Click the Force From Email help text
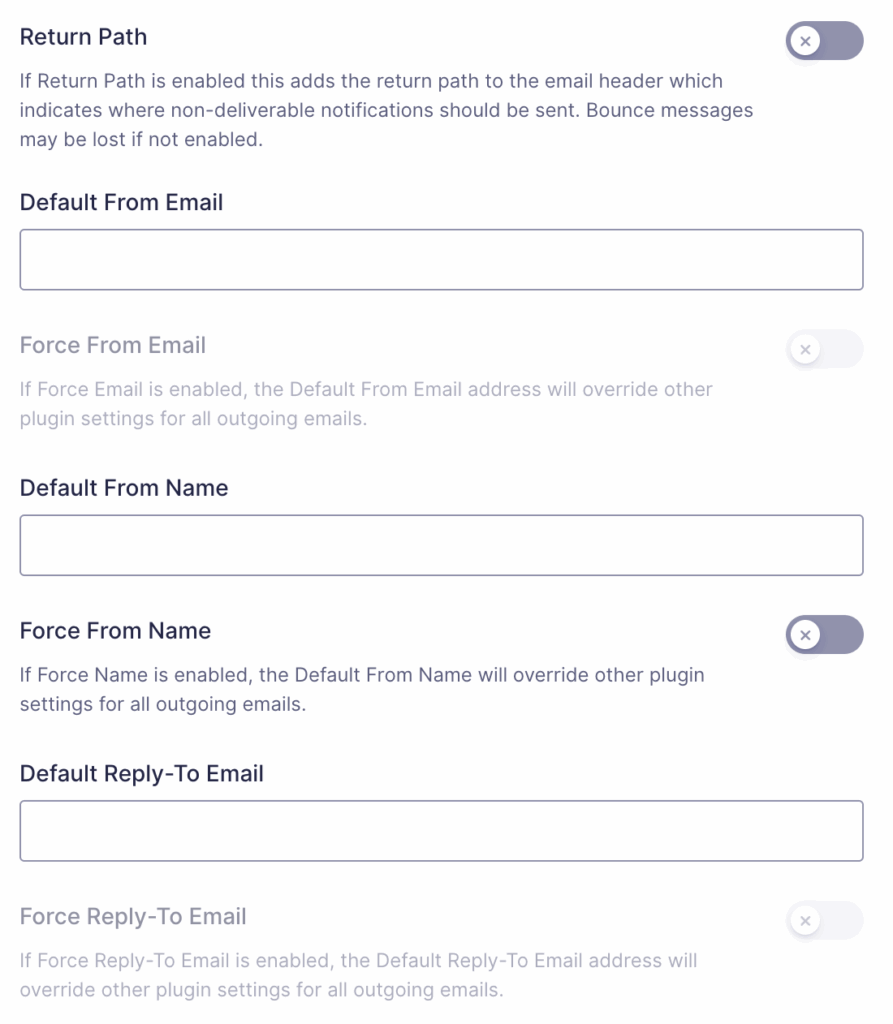The image size is (893, 1024). tap(366, 403)
